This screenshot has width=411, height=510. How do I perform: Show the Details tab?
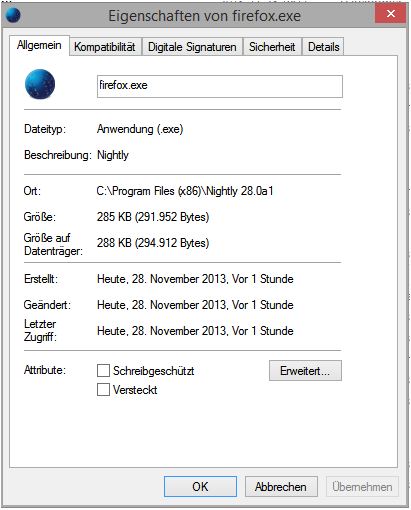323,47
